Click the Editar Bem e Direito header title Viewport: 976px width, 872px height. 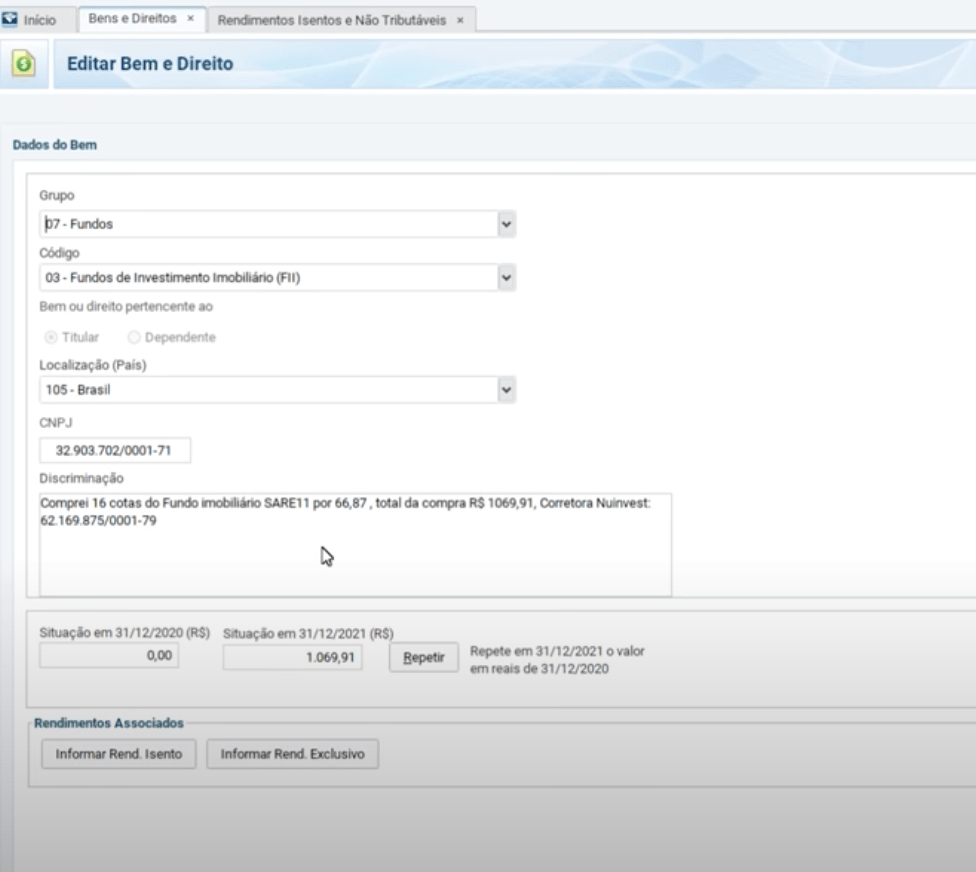click(149, 64)
